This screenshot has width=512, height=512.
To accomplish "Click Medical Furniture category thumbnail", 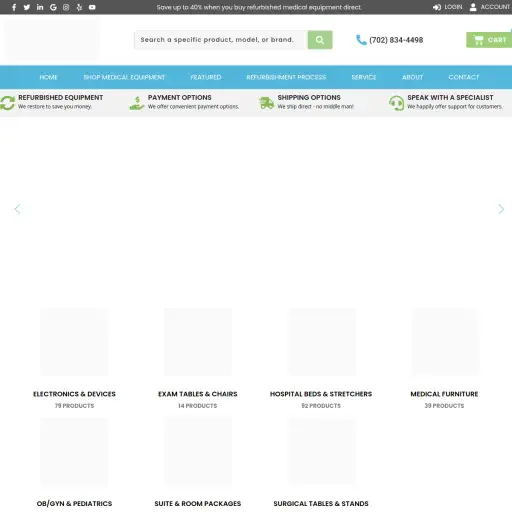I will pyautogui.click(x=445, y=342).
